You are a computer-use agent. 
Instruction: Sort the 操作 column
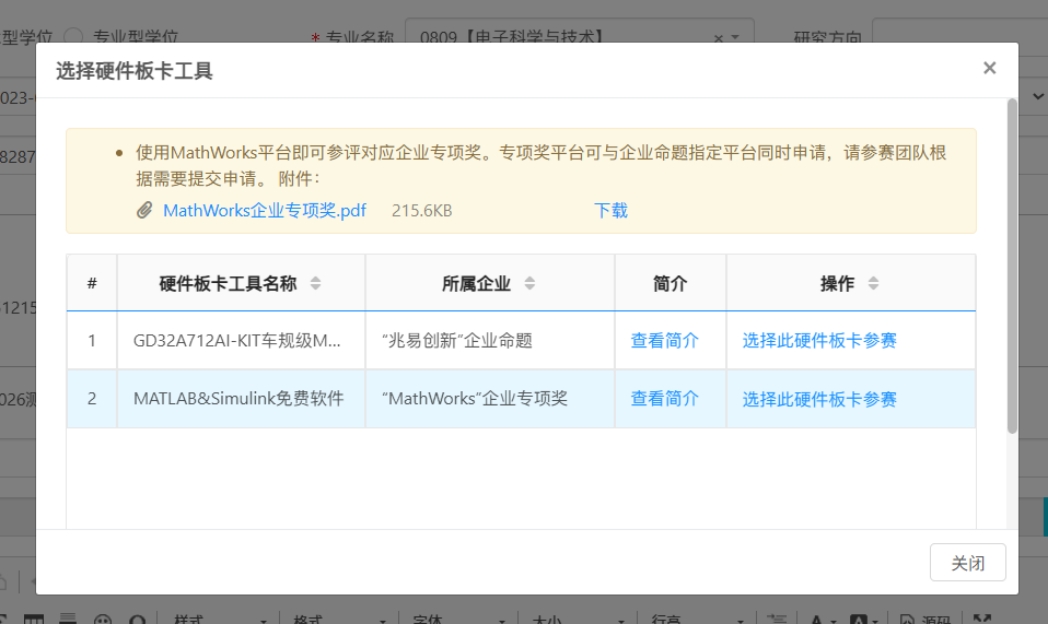tap(873, 284)
